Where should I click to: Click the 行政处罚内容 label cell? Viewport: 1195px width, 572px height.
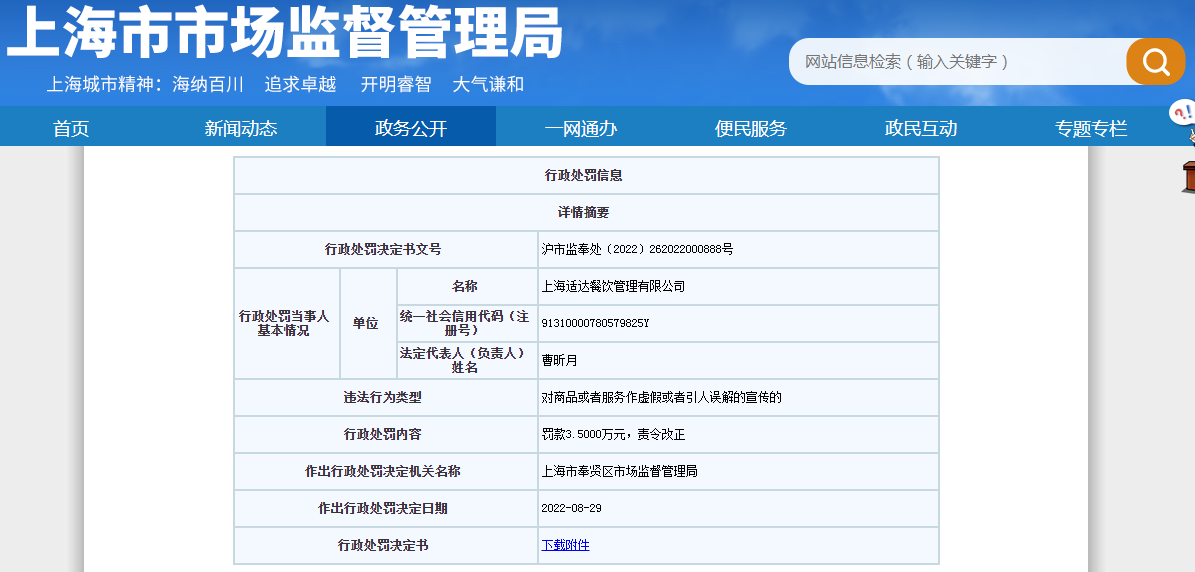pyautogui.click(x=385, y=434)
